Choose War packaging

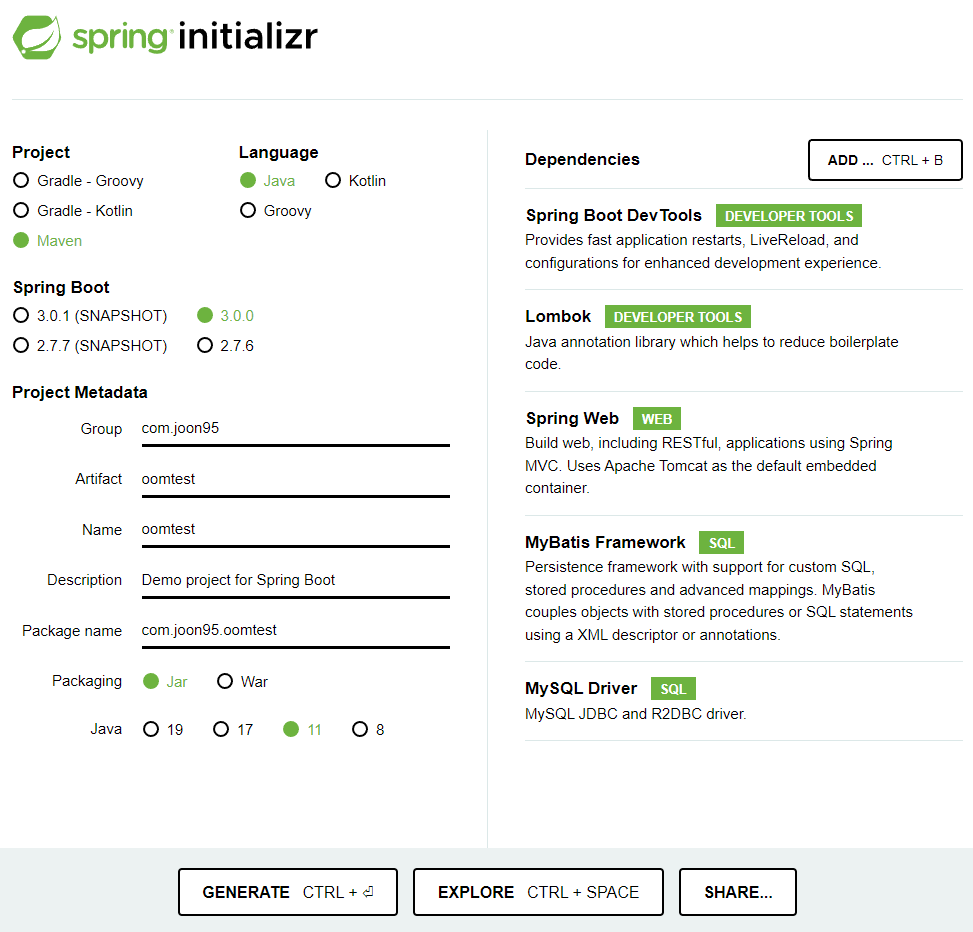pos(243,681)
